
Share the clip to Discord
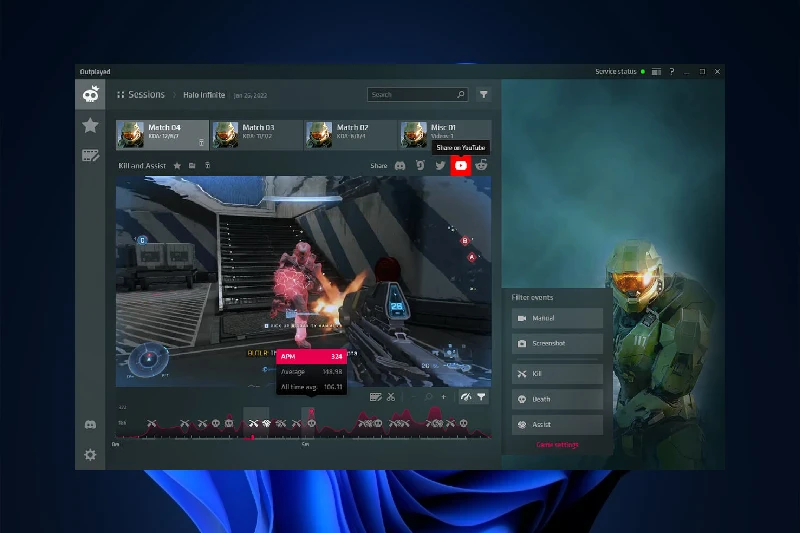click(400, 166)
